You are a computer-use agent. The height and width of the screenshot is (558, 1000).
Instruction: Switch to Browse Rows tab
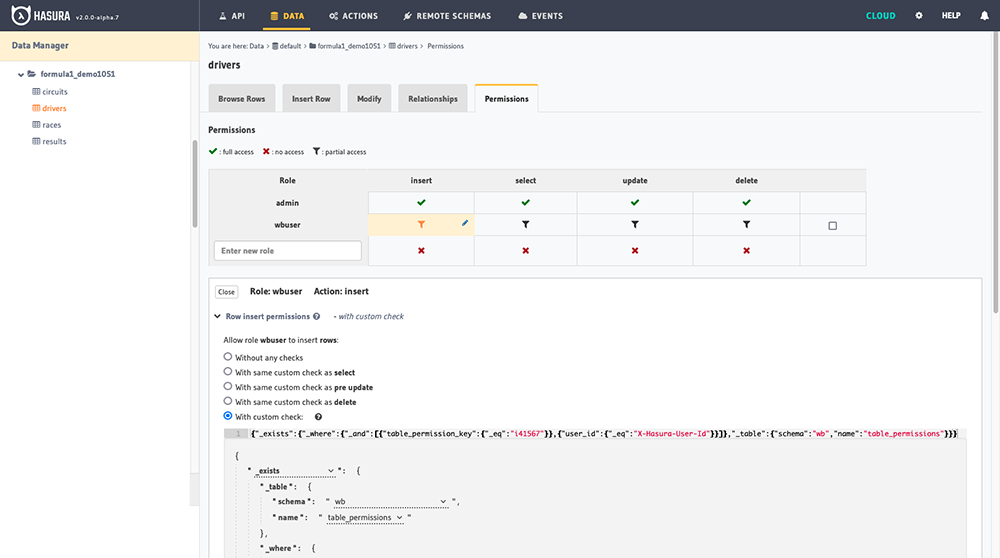pos(242,98)
